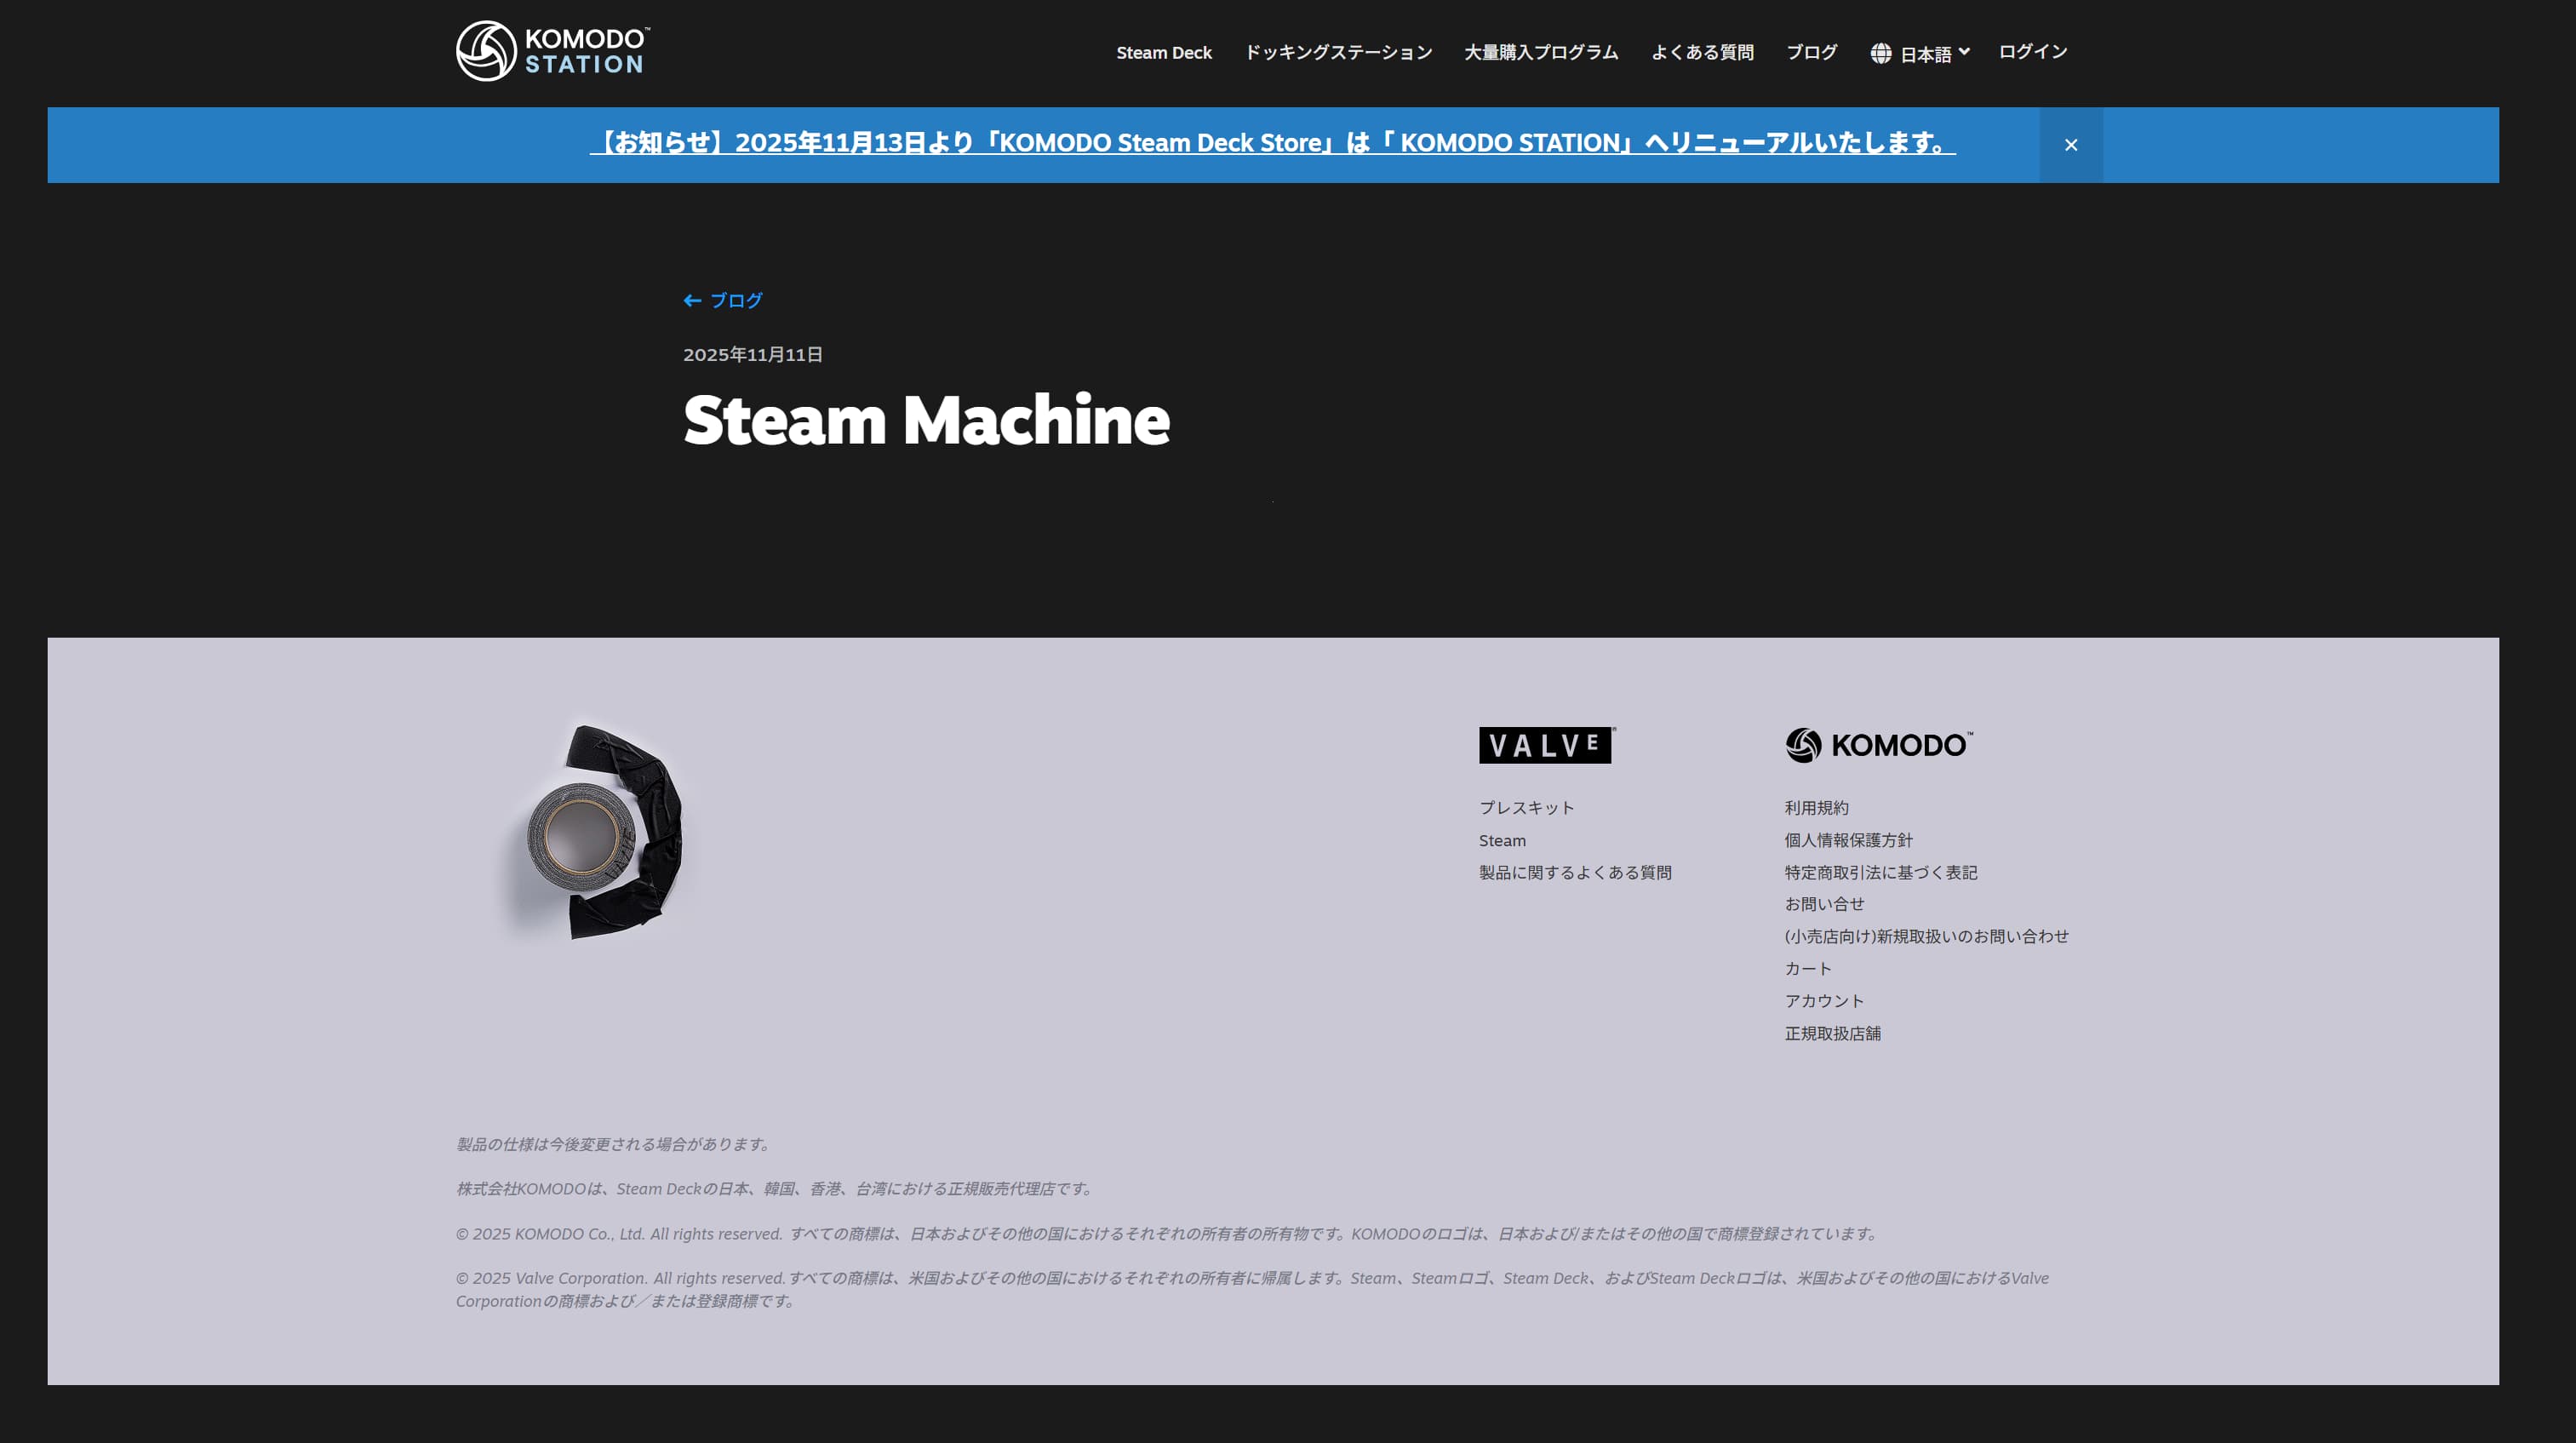Open 利用規約 from the footer
2576x1443 pixels.
[1816, 807]
